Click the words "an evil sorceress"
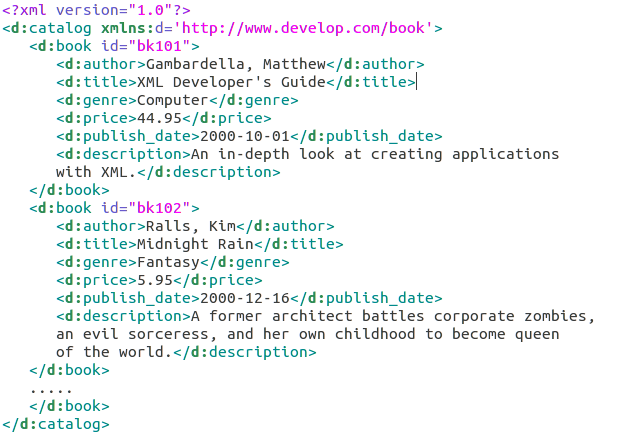This screenshot has height=436, width=618. (x=132, y=334)
